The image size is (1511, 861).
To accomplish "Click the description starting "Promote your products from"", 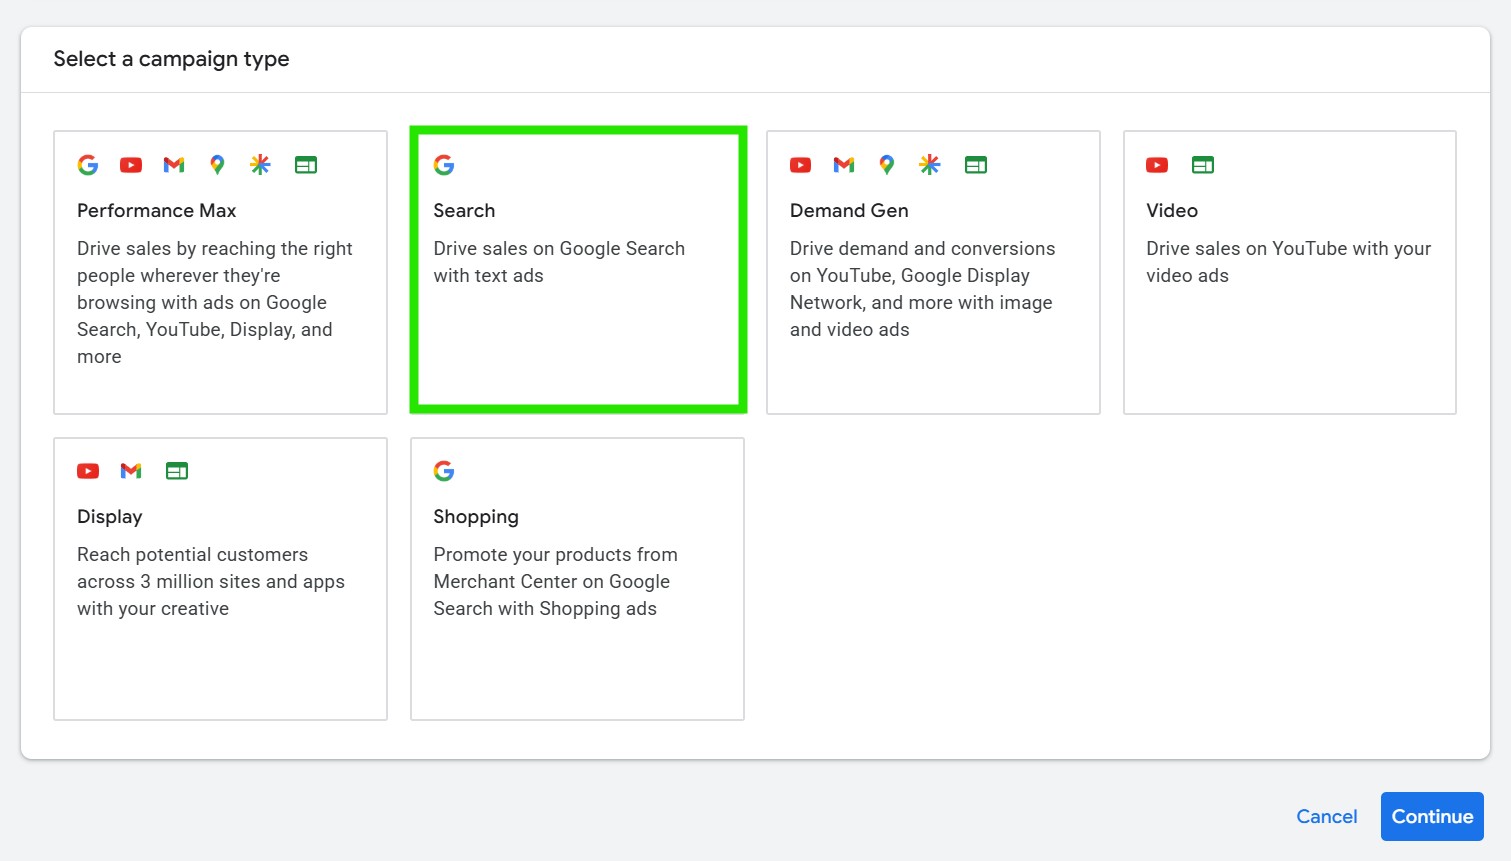I will click(555, 582).
